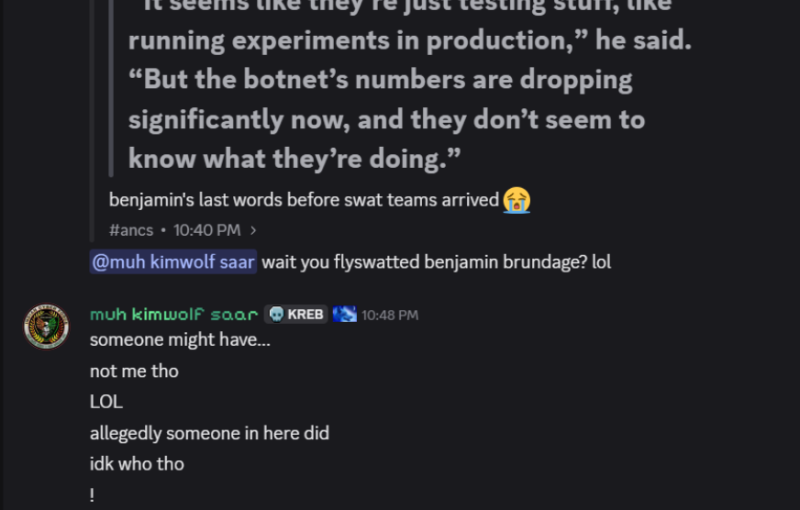Click the KREB server tag badge

coord(296,314)
